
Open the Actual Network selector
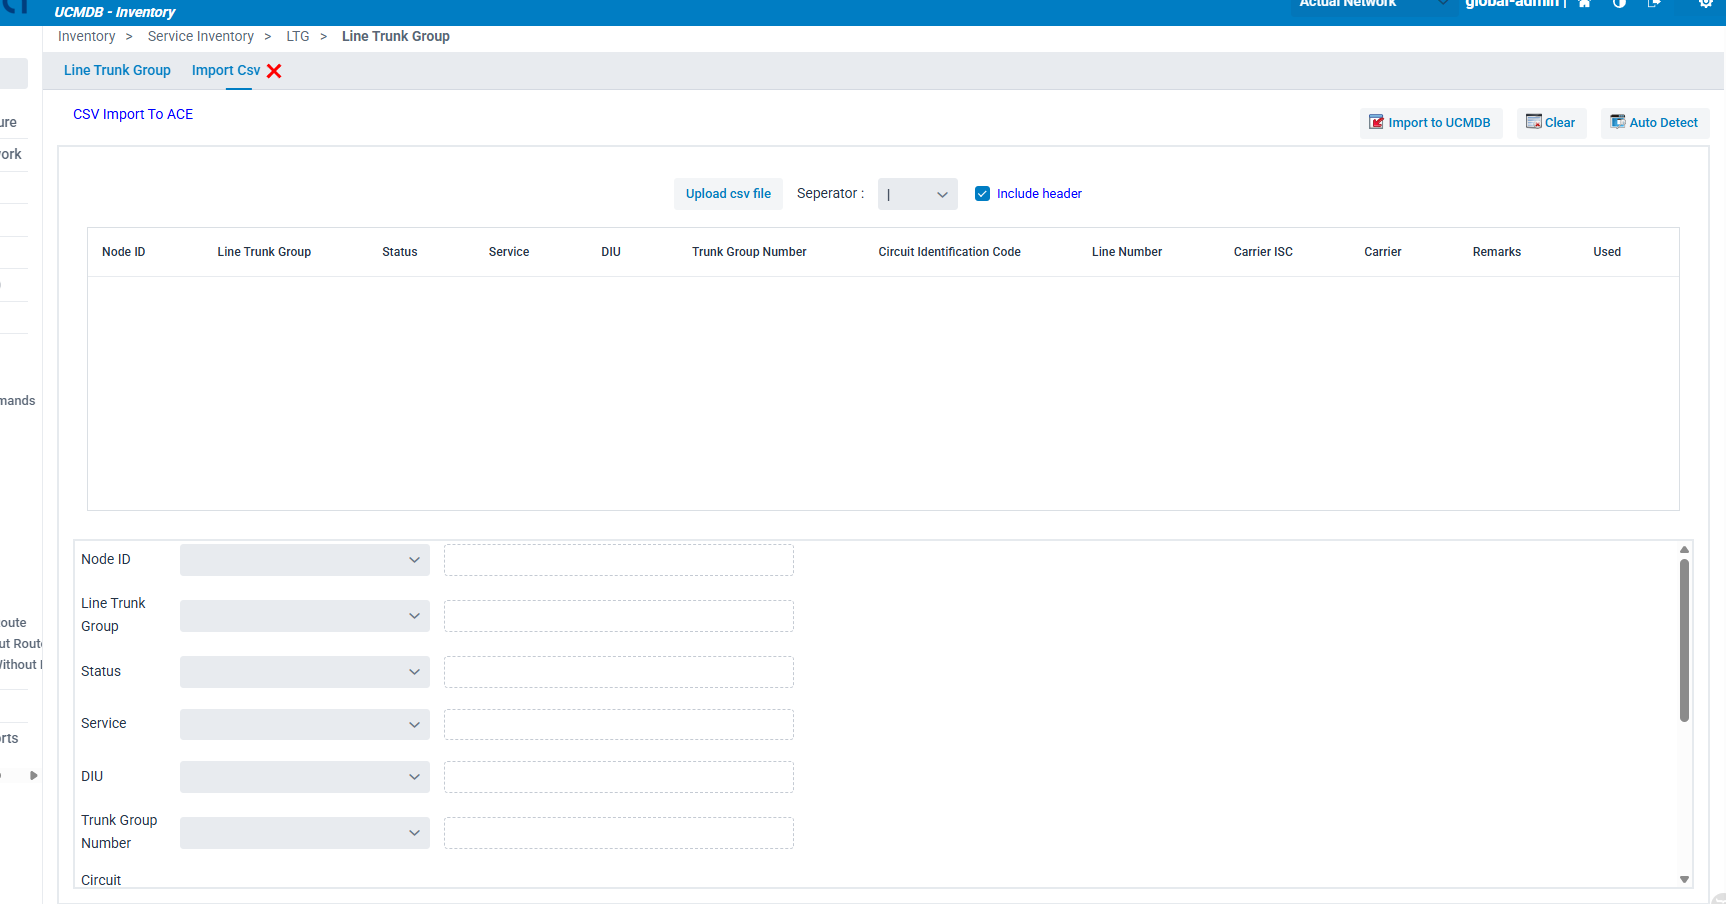point(1370,5)
